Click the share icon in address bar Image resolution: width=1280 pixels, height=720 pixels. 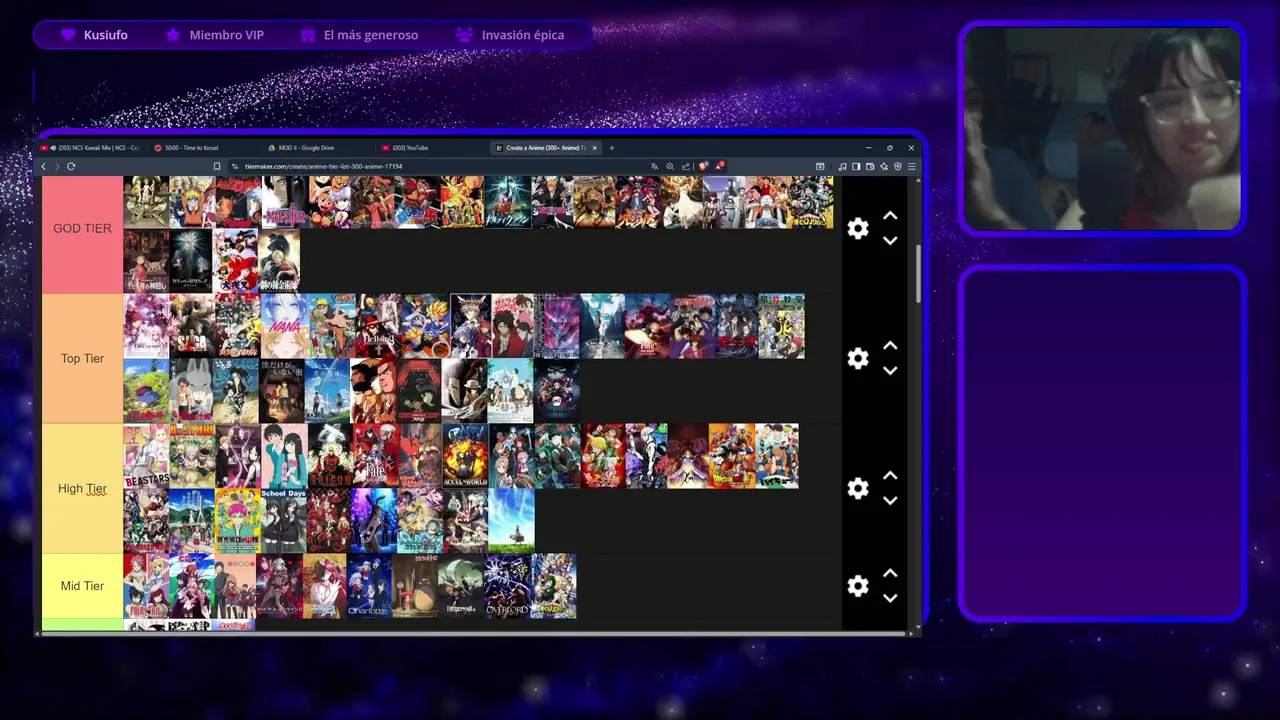point(686,166)
